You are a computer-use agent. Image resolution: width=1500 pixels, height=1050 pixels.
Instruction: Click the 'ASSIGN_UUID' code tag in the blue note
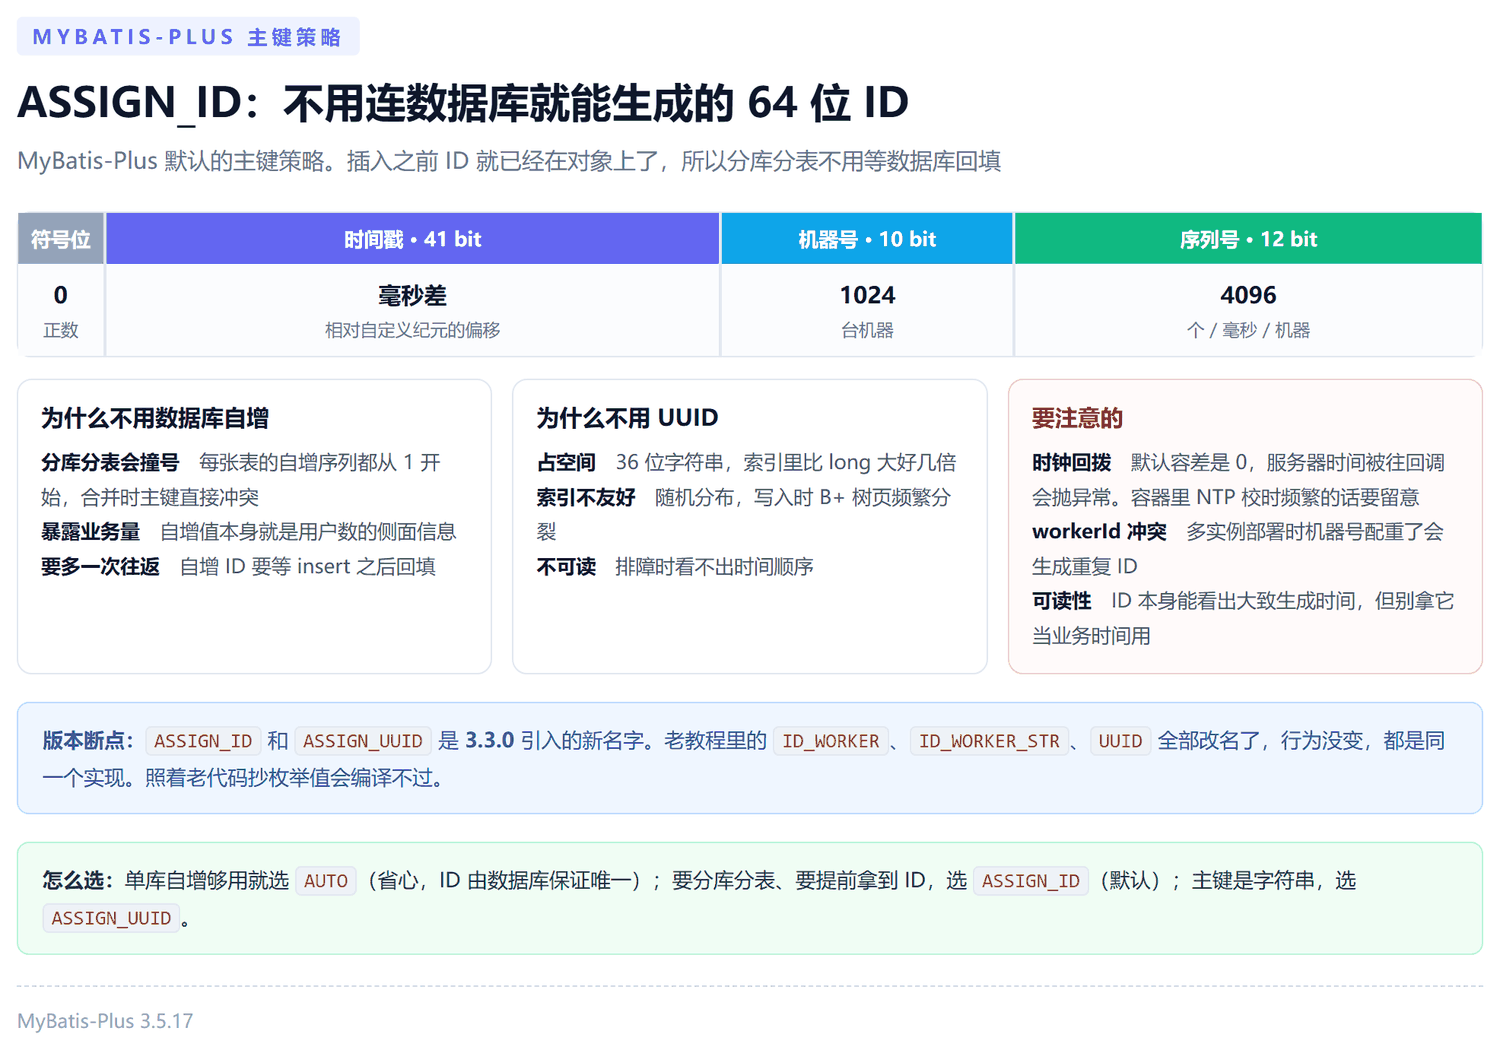tap(363, 741)
